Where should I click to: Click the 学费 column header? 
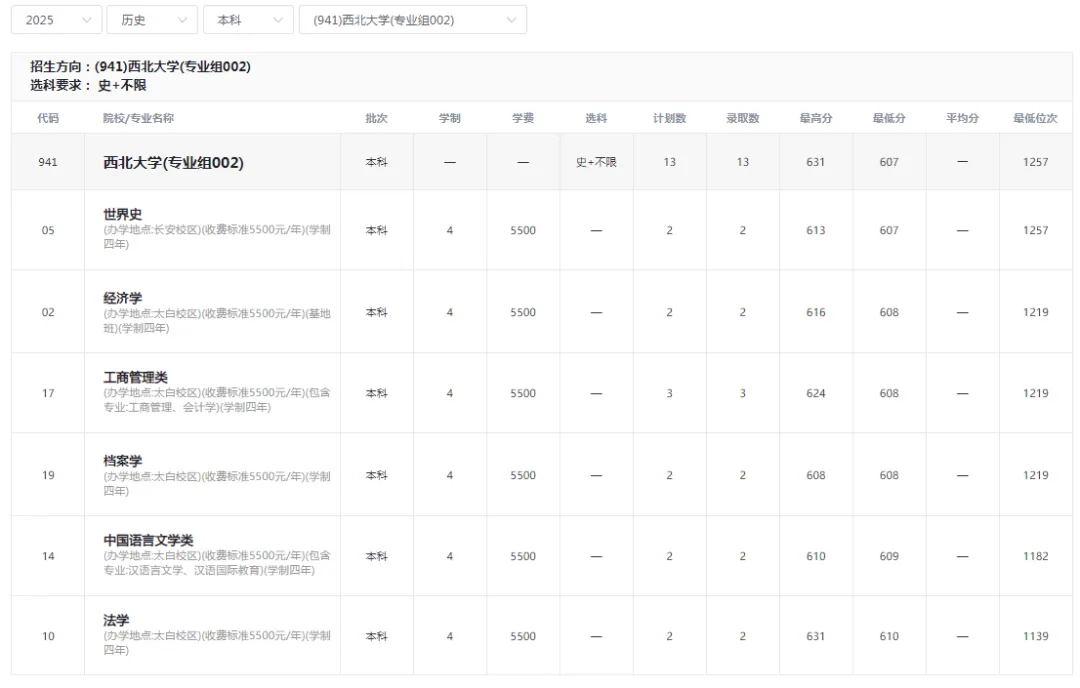click(523, 118)
